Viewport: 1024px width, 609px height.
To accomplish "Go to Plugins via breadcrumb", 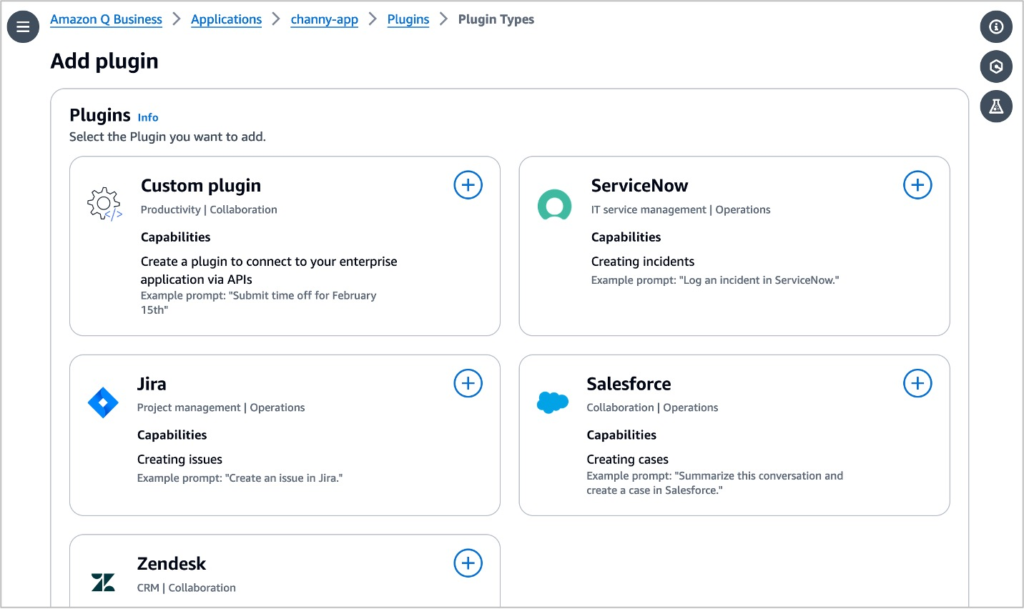I will pos(408,19).
